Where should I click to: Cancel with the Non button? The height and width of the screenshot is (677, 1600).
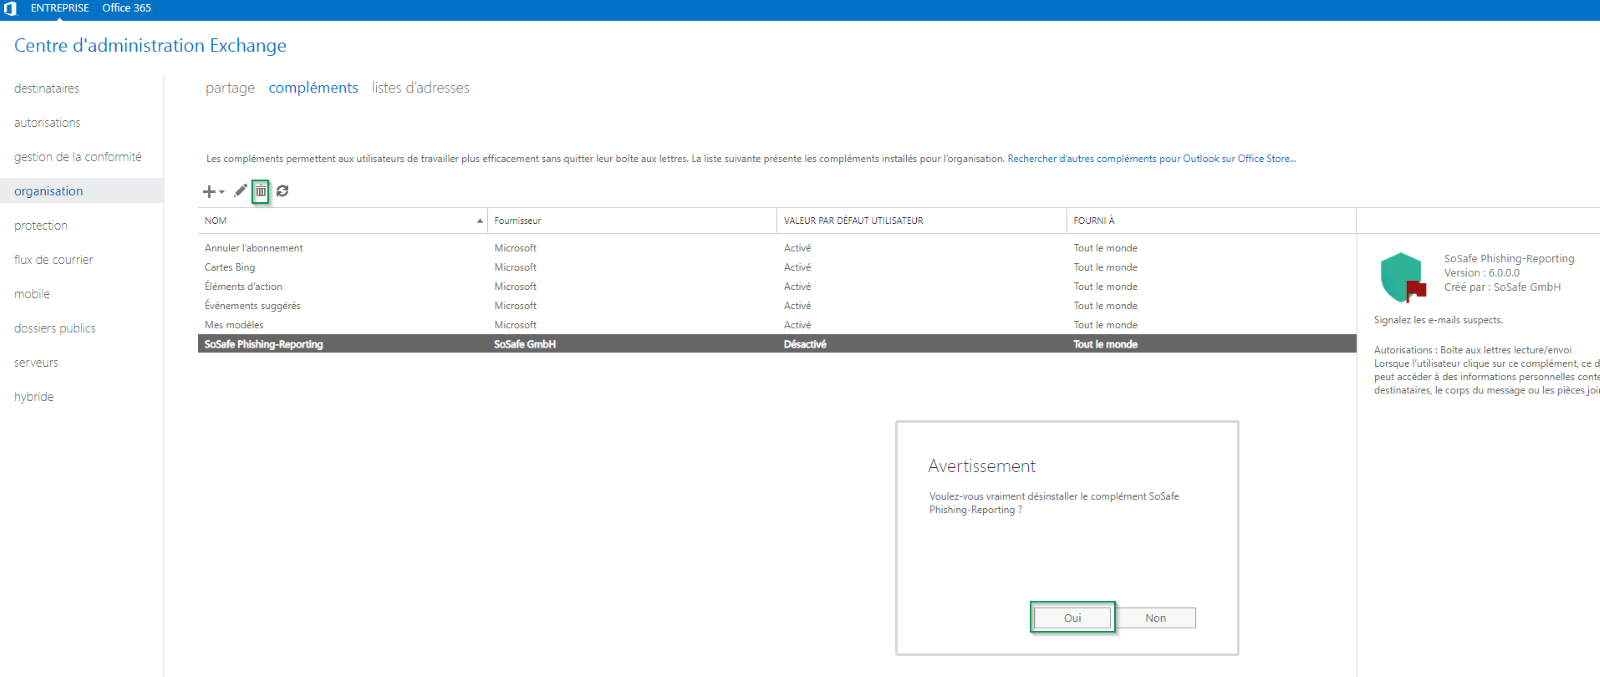pyautogui.click(x=1156, y=618)
